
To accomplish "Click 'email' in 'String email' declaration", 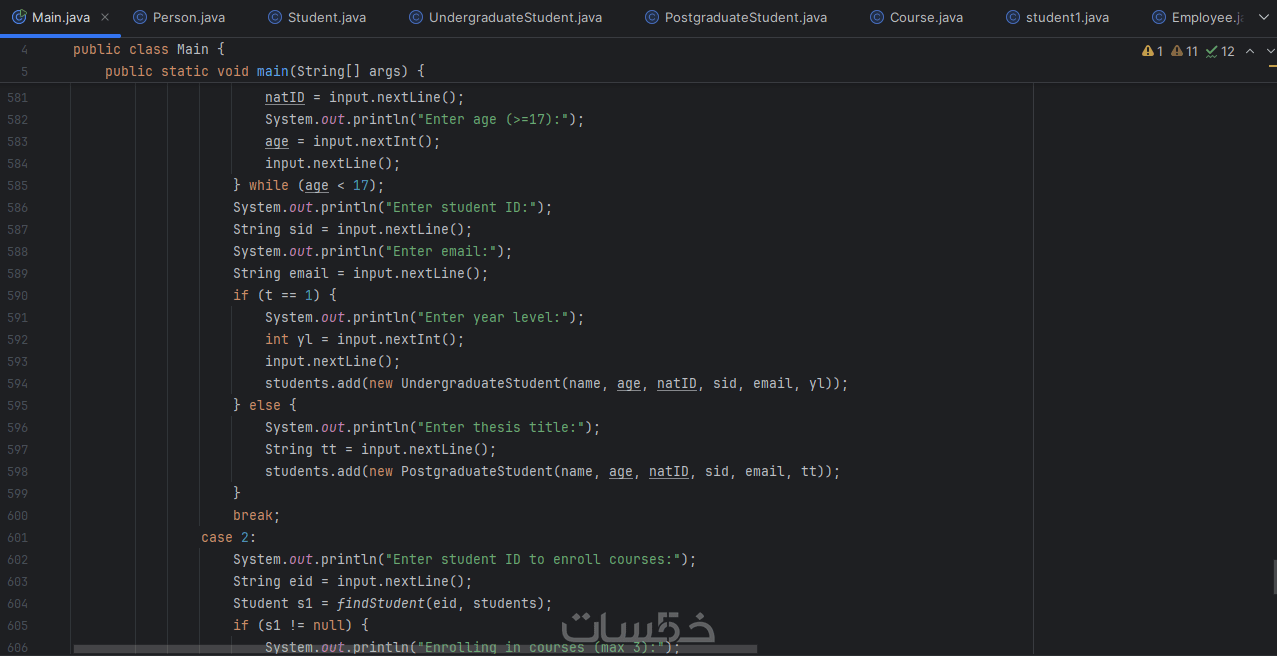I will pos(309,273).
